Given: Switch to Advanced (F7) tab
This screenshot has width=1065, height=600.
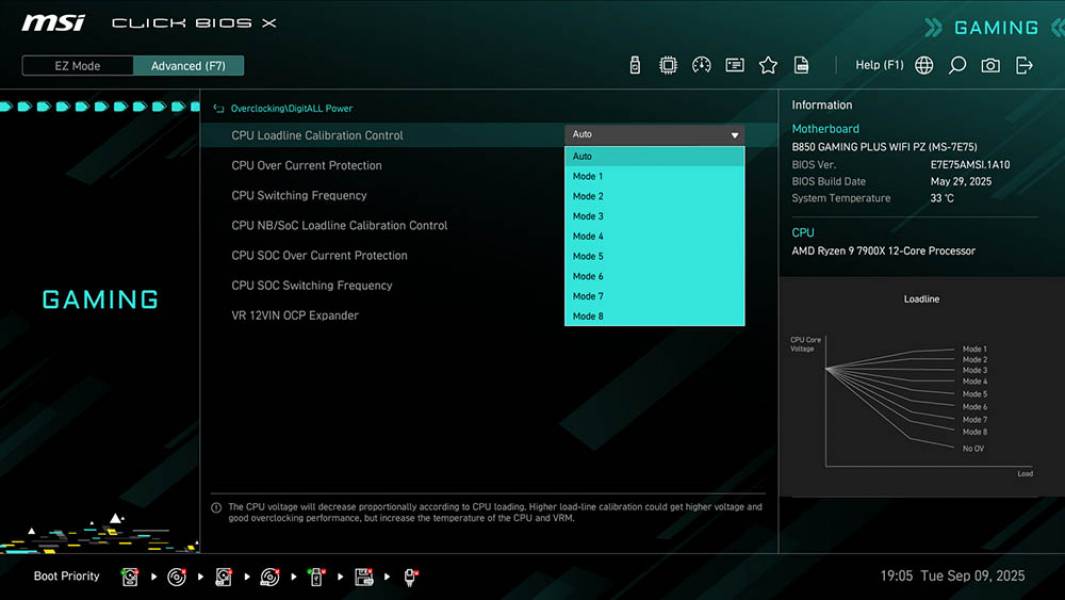Looking at the screenshot, I should pos(189,65).
